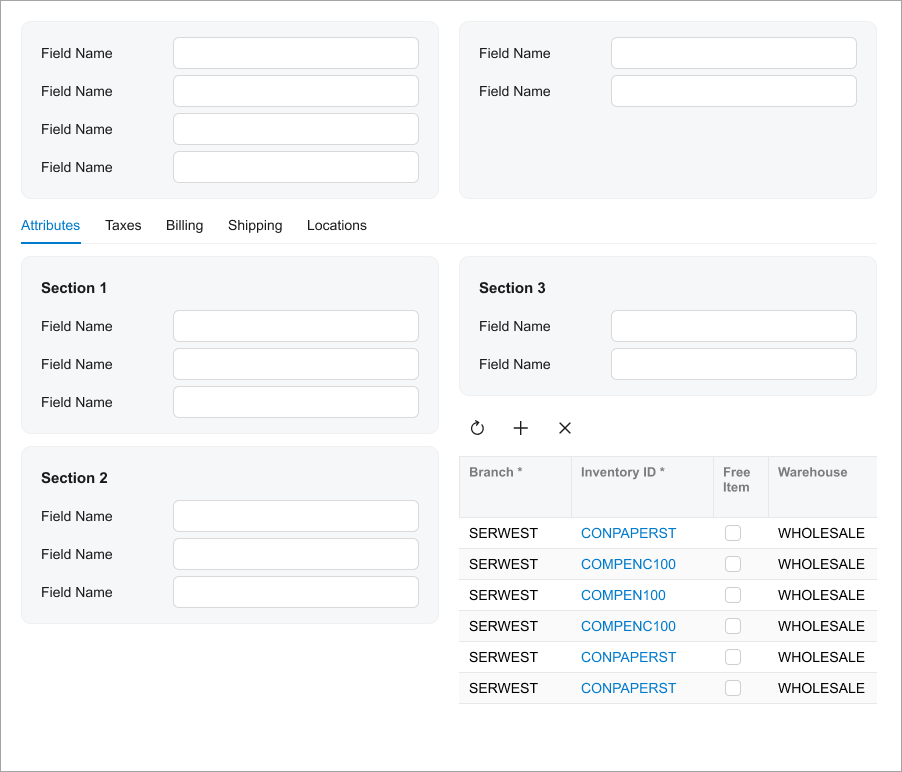The height and width of the screenshot is (772, 902).
Task: Click the Inventory ID column header
Action: (x=622, y=472)
